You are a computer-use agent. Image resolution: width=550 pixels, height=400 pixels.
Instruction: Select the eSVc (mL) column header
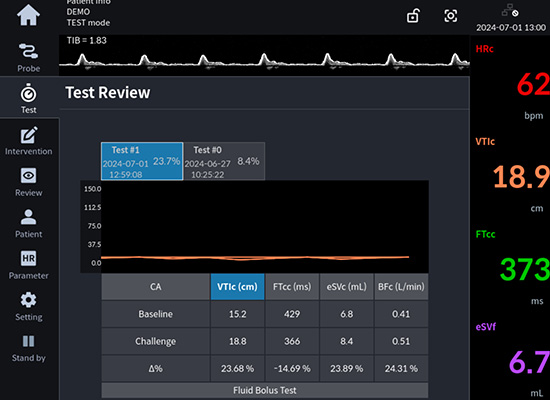pos(347,287)
